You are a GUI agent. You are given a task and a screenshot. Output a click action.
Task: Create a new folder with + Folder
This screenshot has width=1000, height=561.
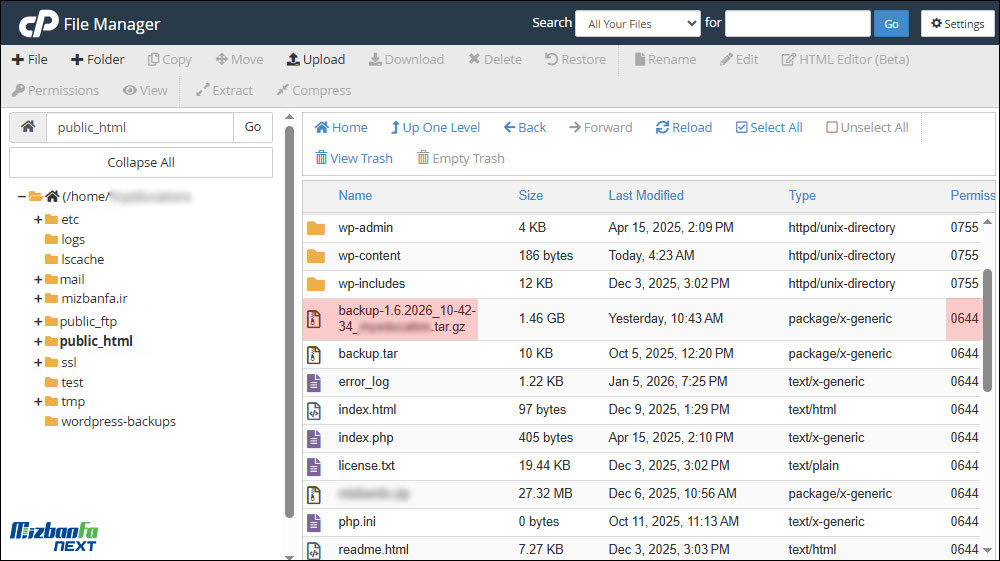coord(97,60)
